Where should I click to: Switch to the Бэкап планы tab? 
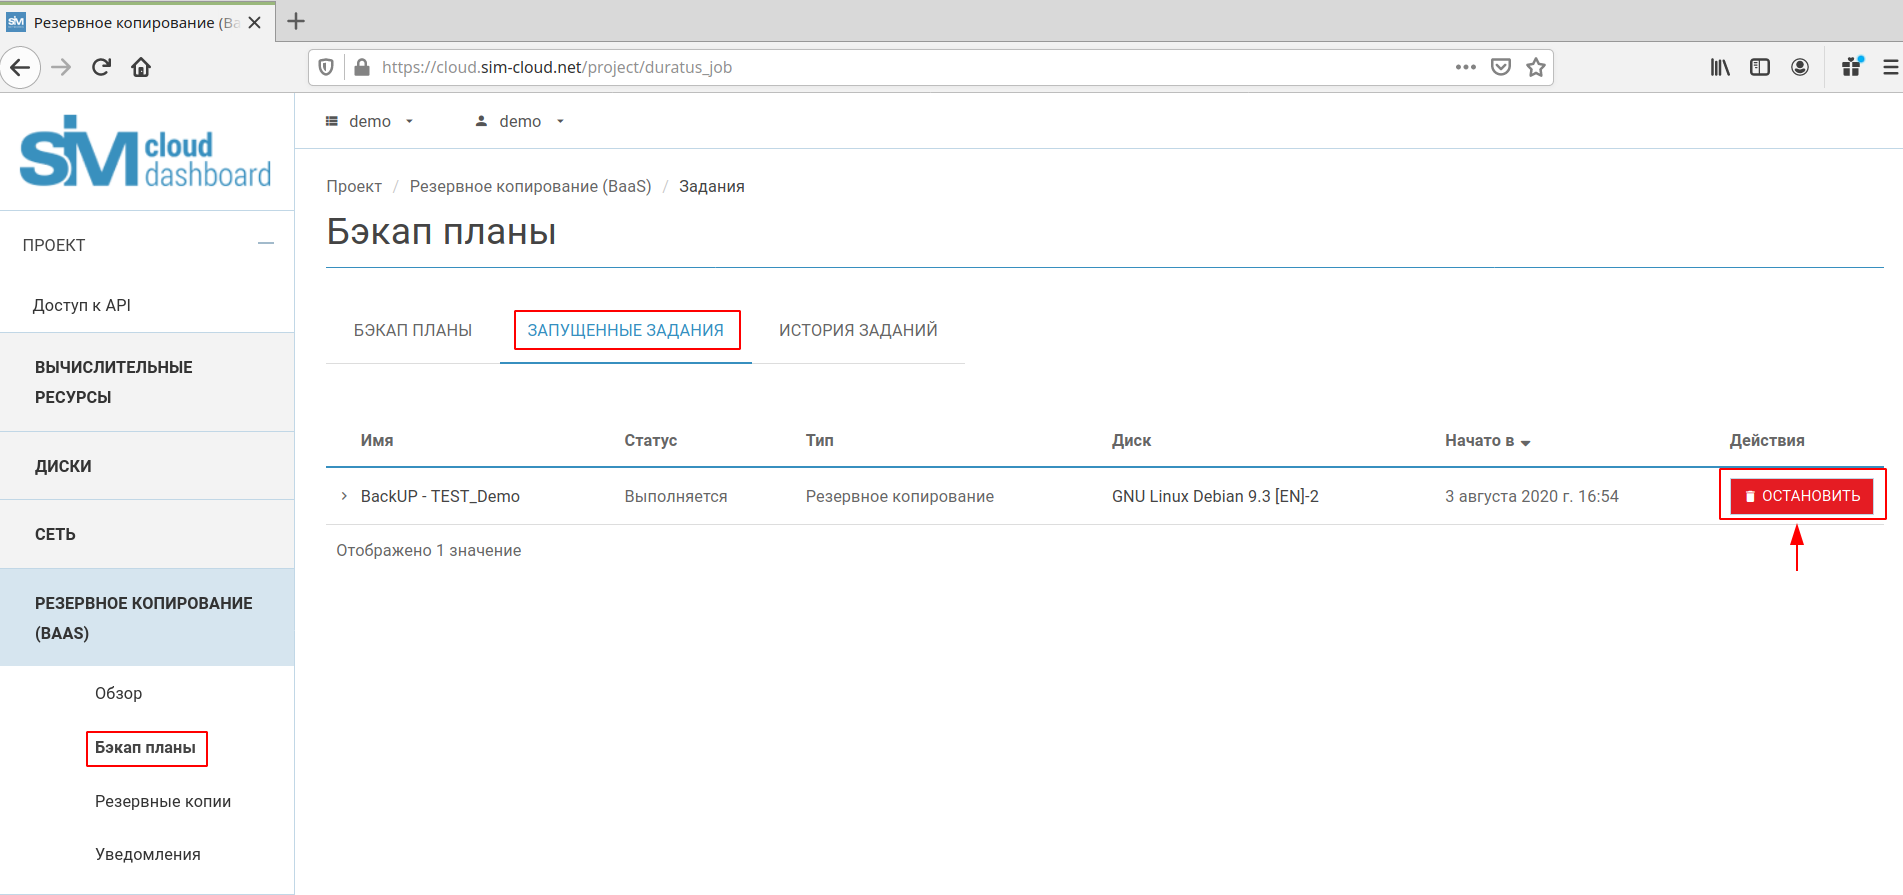coord(412,330)
